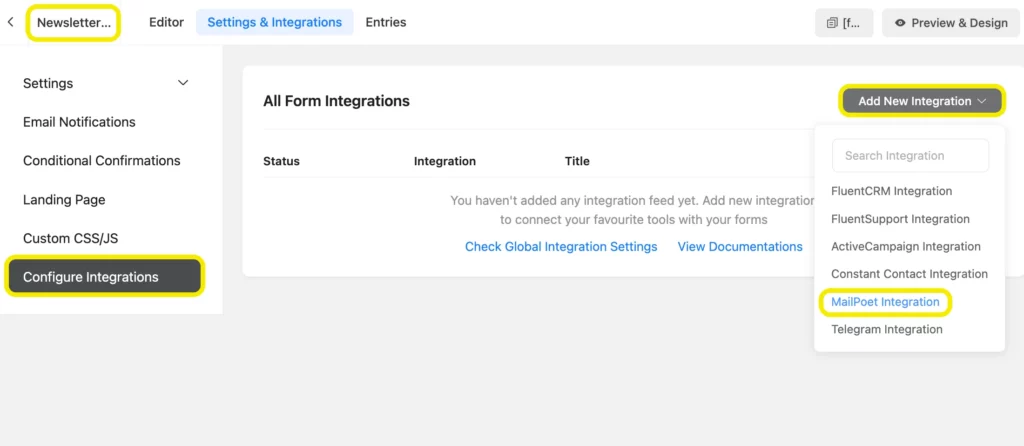Viewport: 1024px width, 446px height.
Task: Open Email Notifications settings
Action: tap(79, 122)
